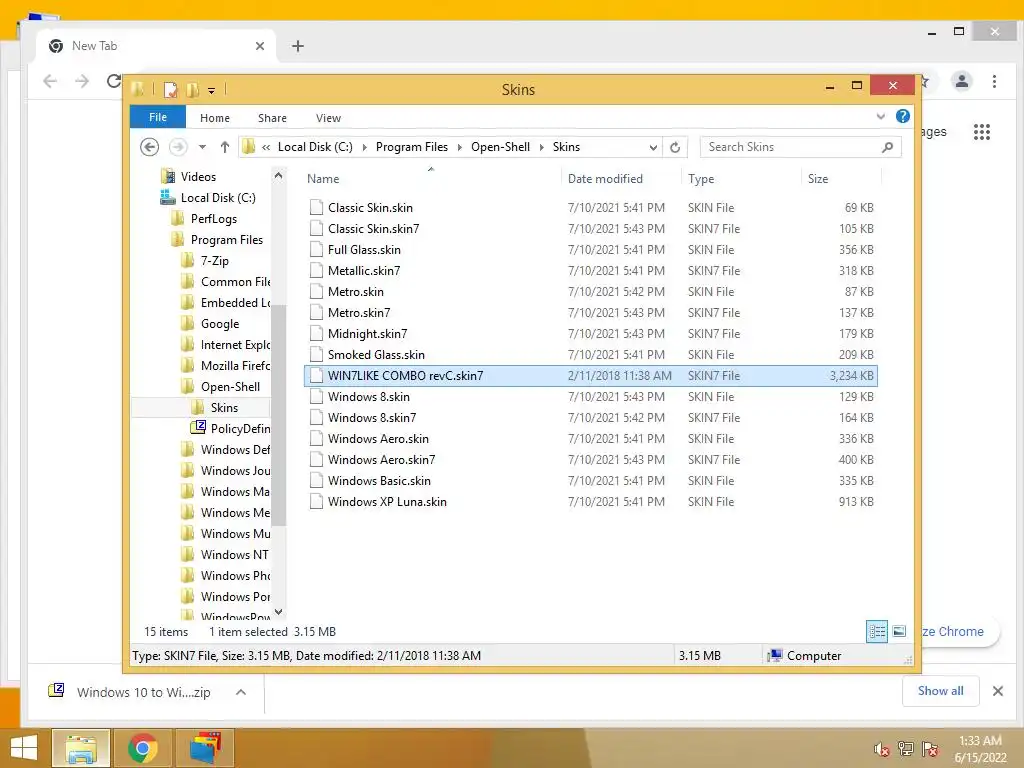Refresh the Skins folder view
Screen dimensions: 1024x768
point(675,148)
